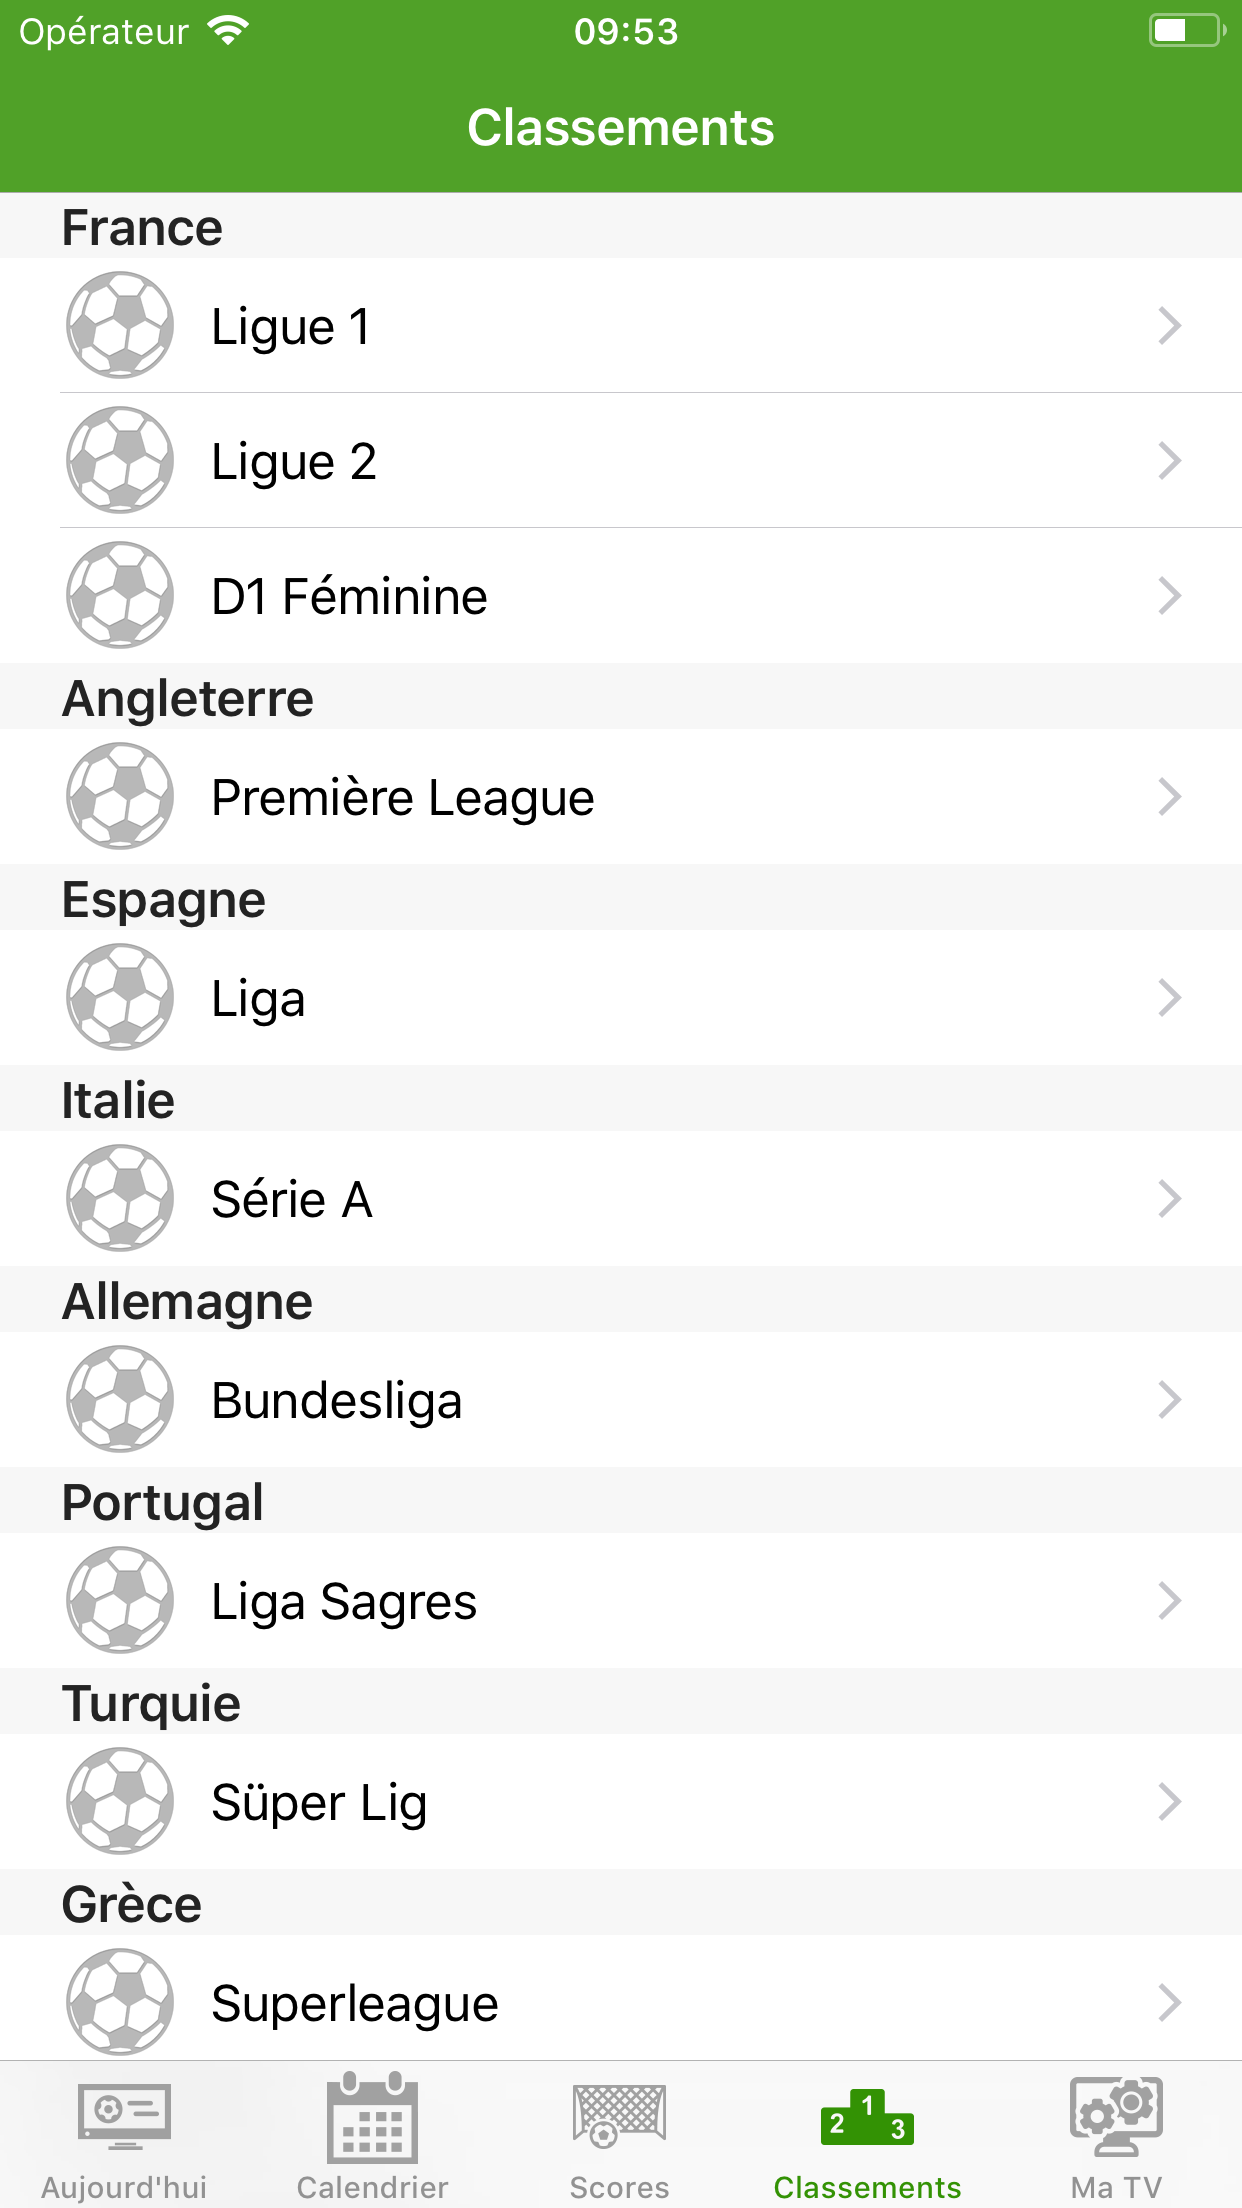Screen dimensions: 1242x2208
Task: Switch to the Scores tab label
Action: 619,2187
